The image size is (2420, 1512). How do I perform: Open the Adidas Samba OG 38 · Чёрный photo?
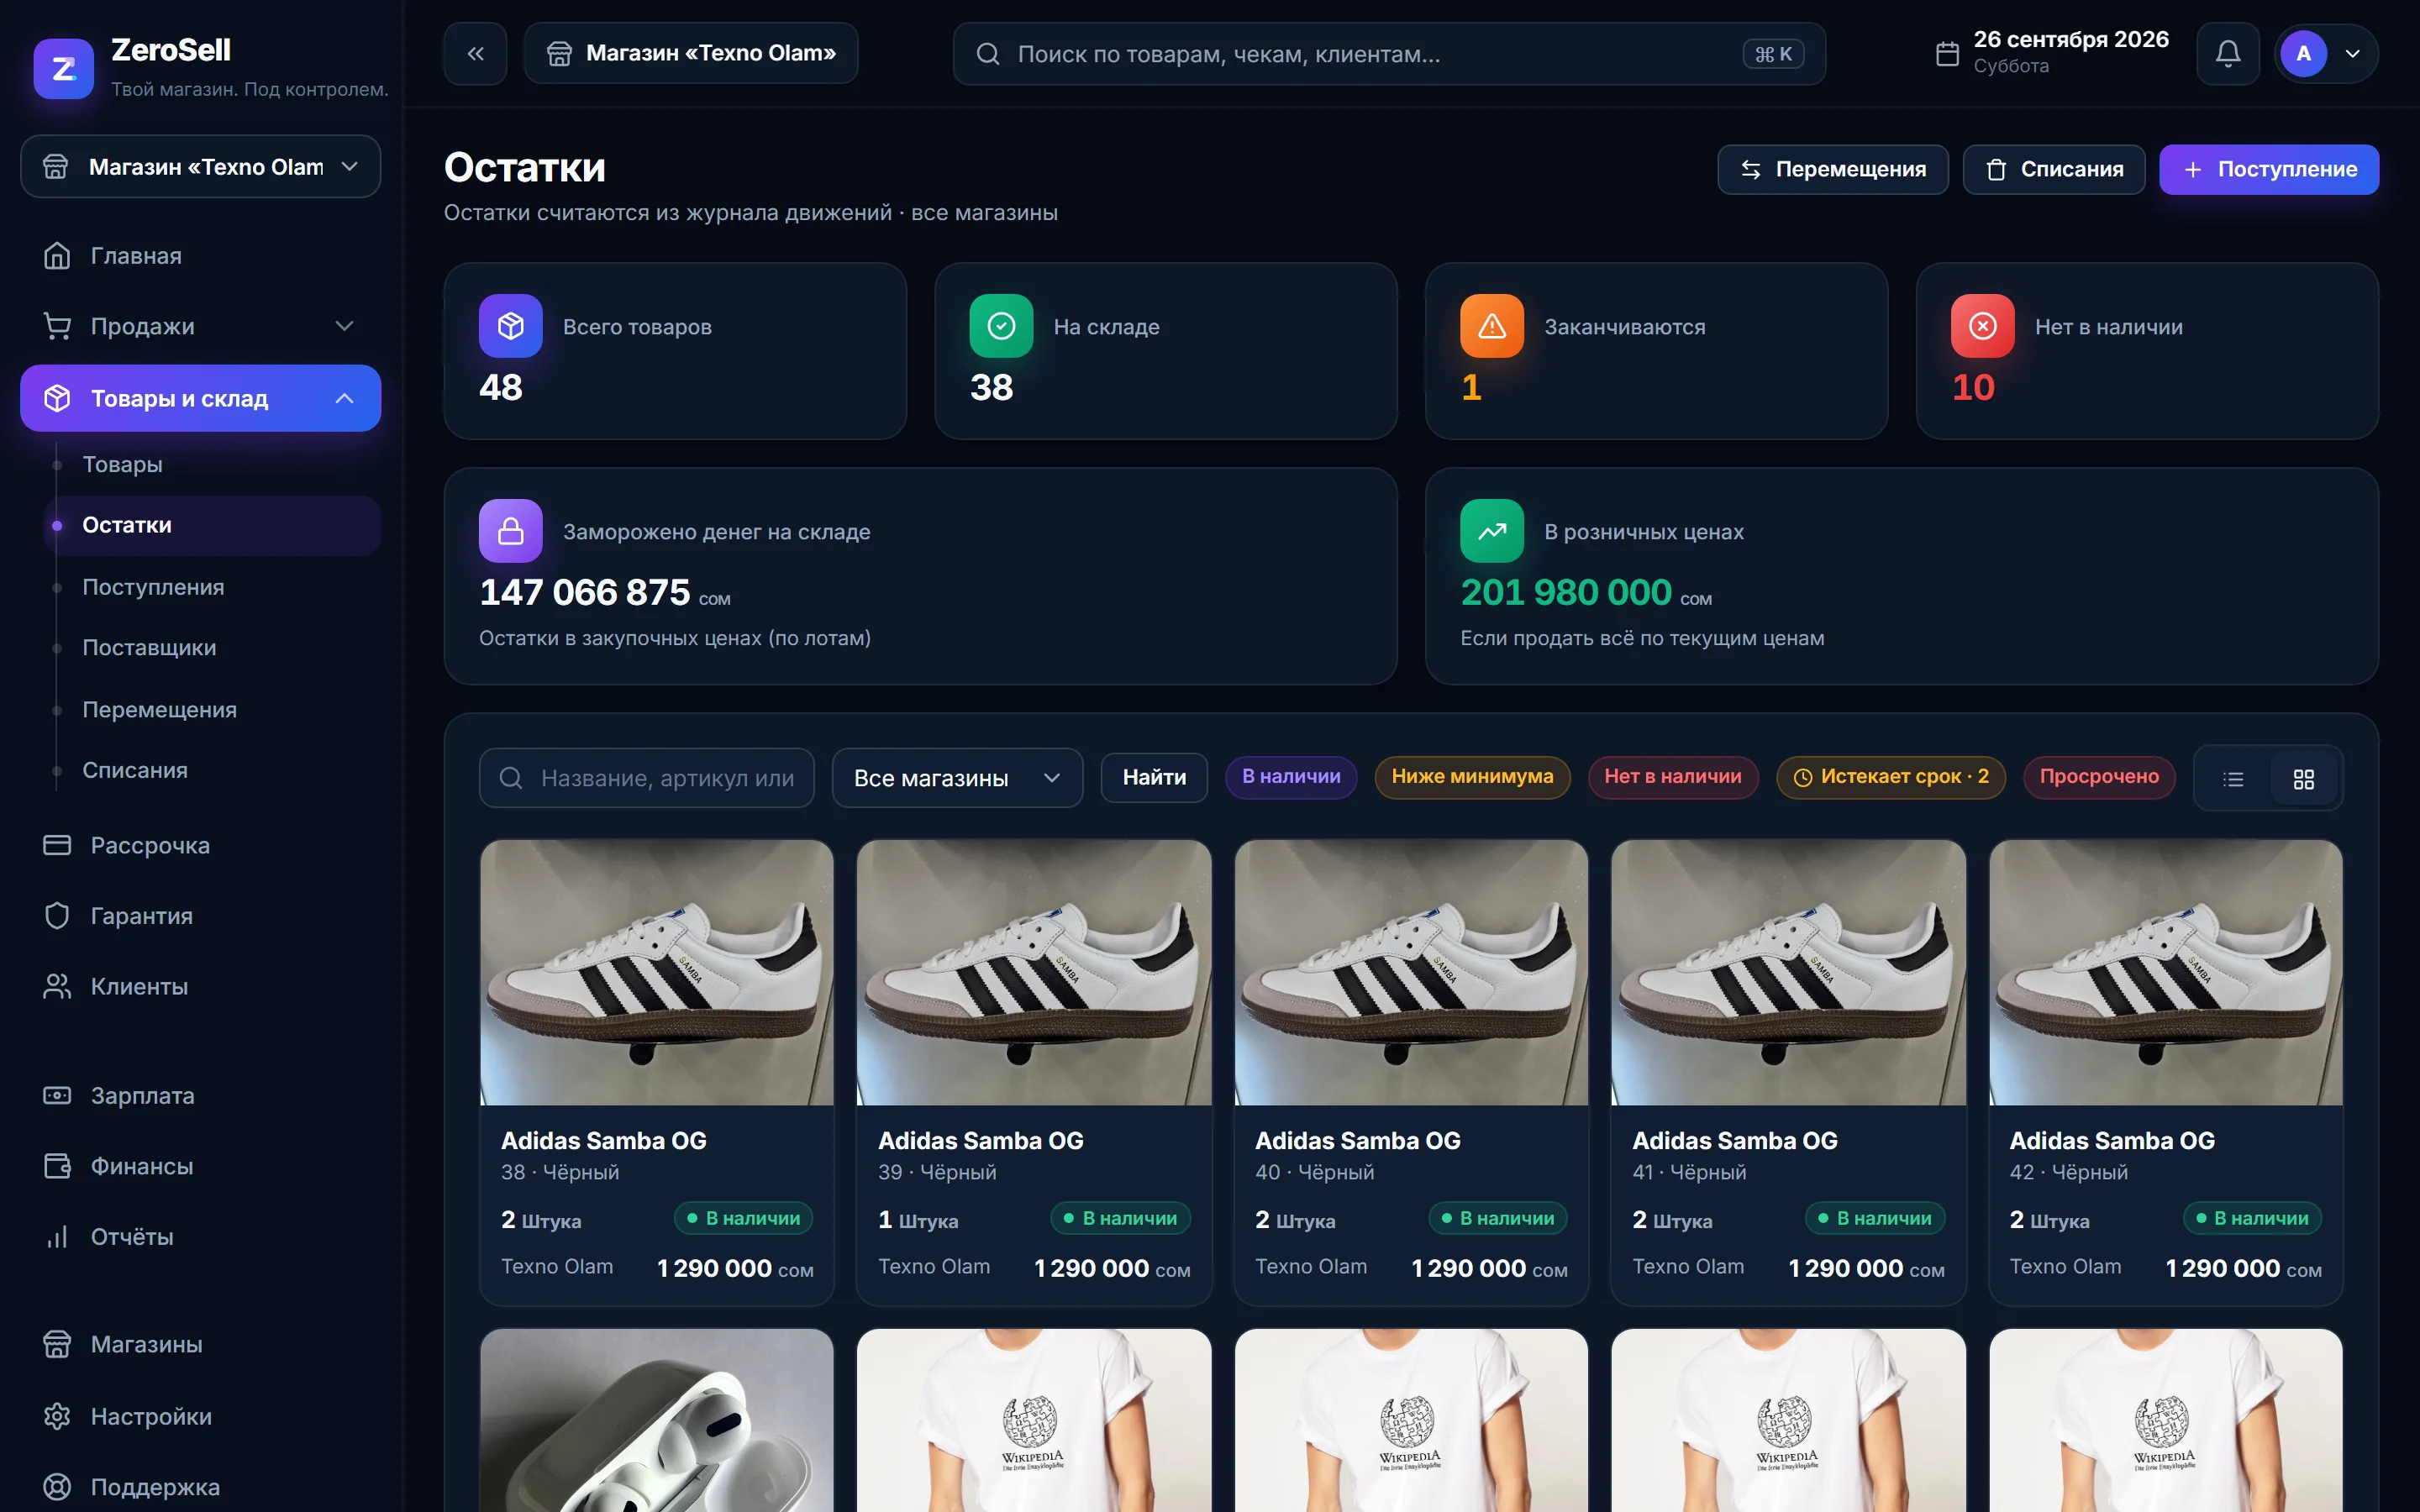pyautogui.click(x=656, y=973)
